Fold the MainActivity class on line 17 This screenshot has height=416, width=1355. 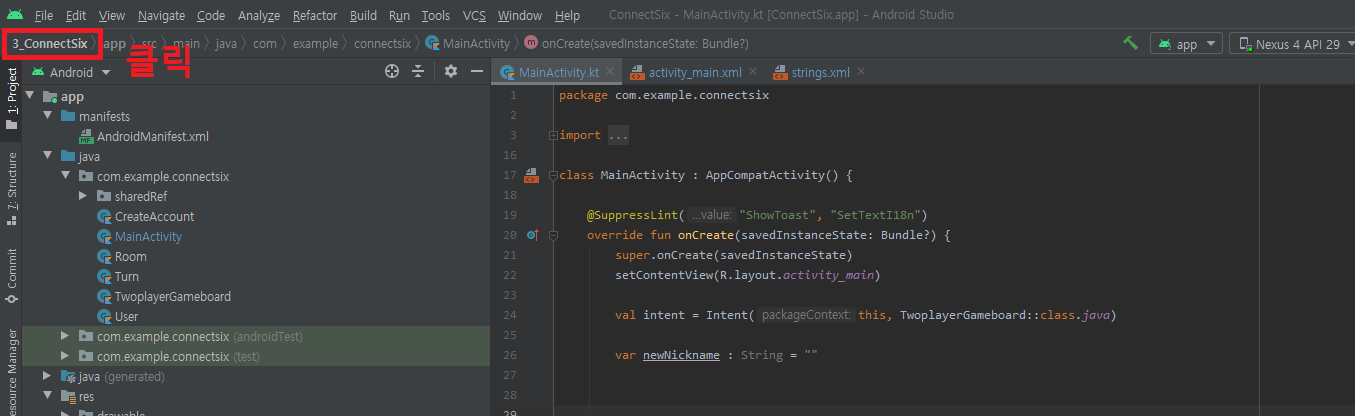553,175
